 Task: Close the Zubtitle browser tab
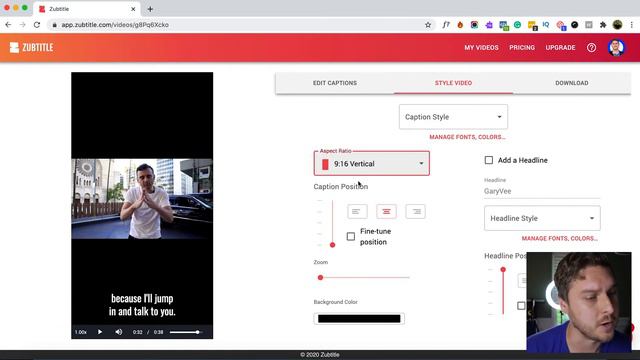(x=133, y=9)
